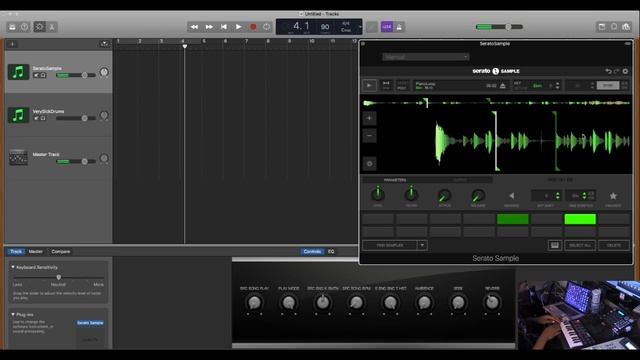Open the track header filter button
640x360 pixels.
pos(104,44)
